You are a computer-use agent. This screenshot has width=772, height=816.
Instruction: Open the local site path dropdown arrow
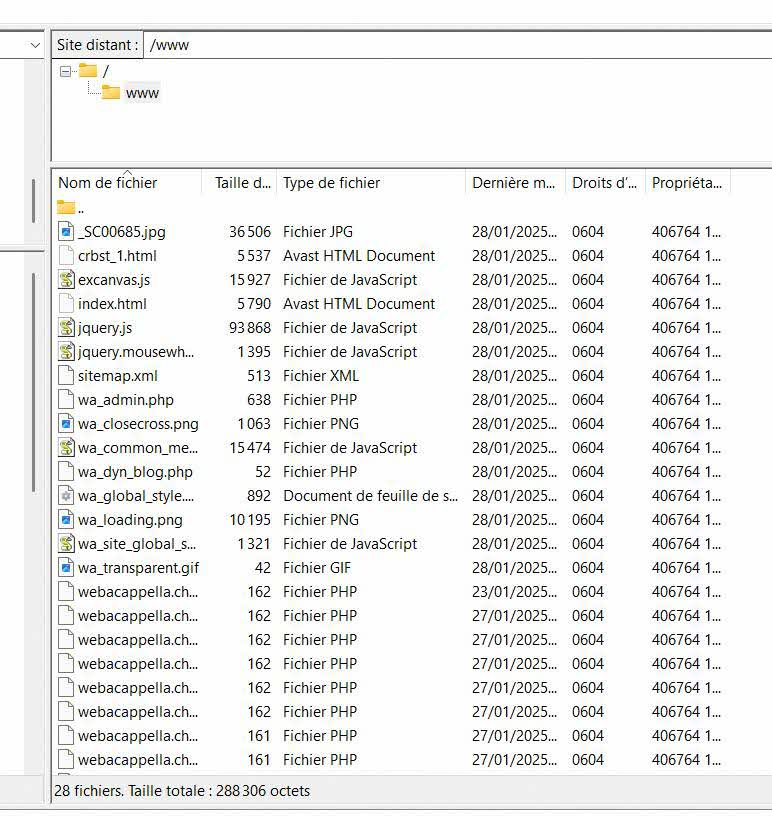coord(36,45)
